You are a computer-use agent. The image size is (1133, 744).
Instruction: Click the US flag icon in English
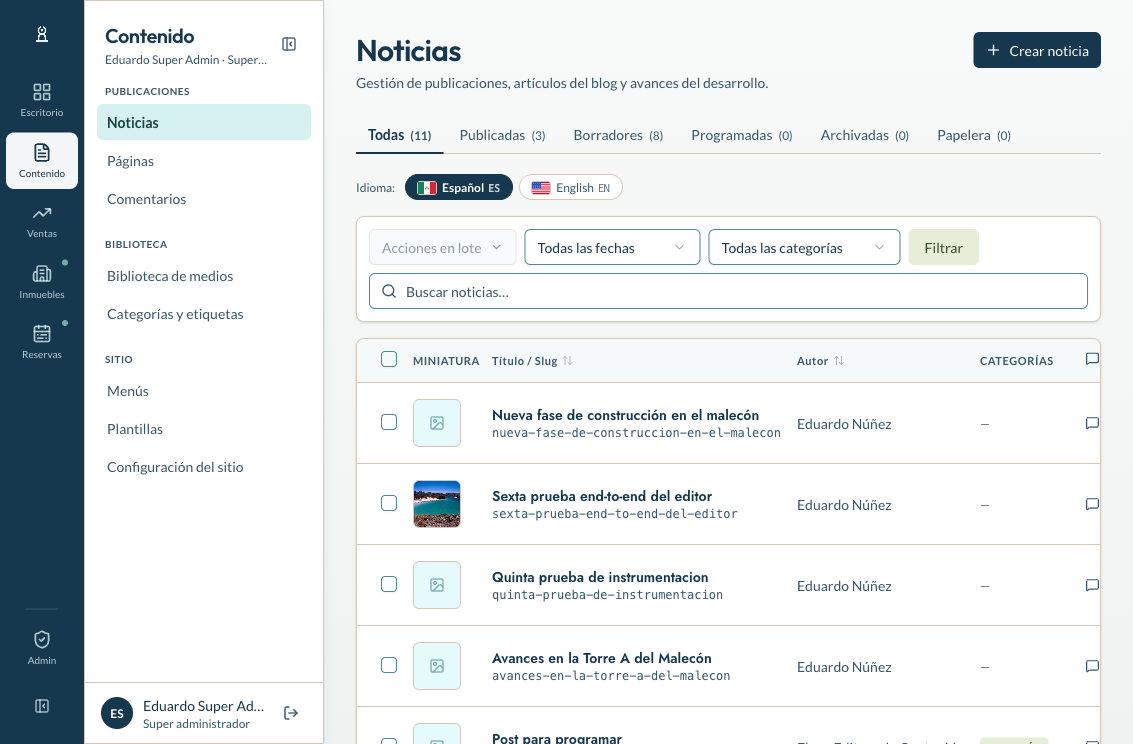point(540,188)
